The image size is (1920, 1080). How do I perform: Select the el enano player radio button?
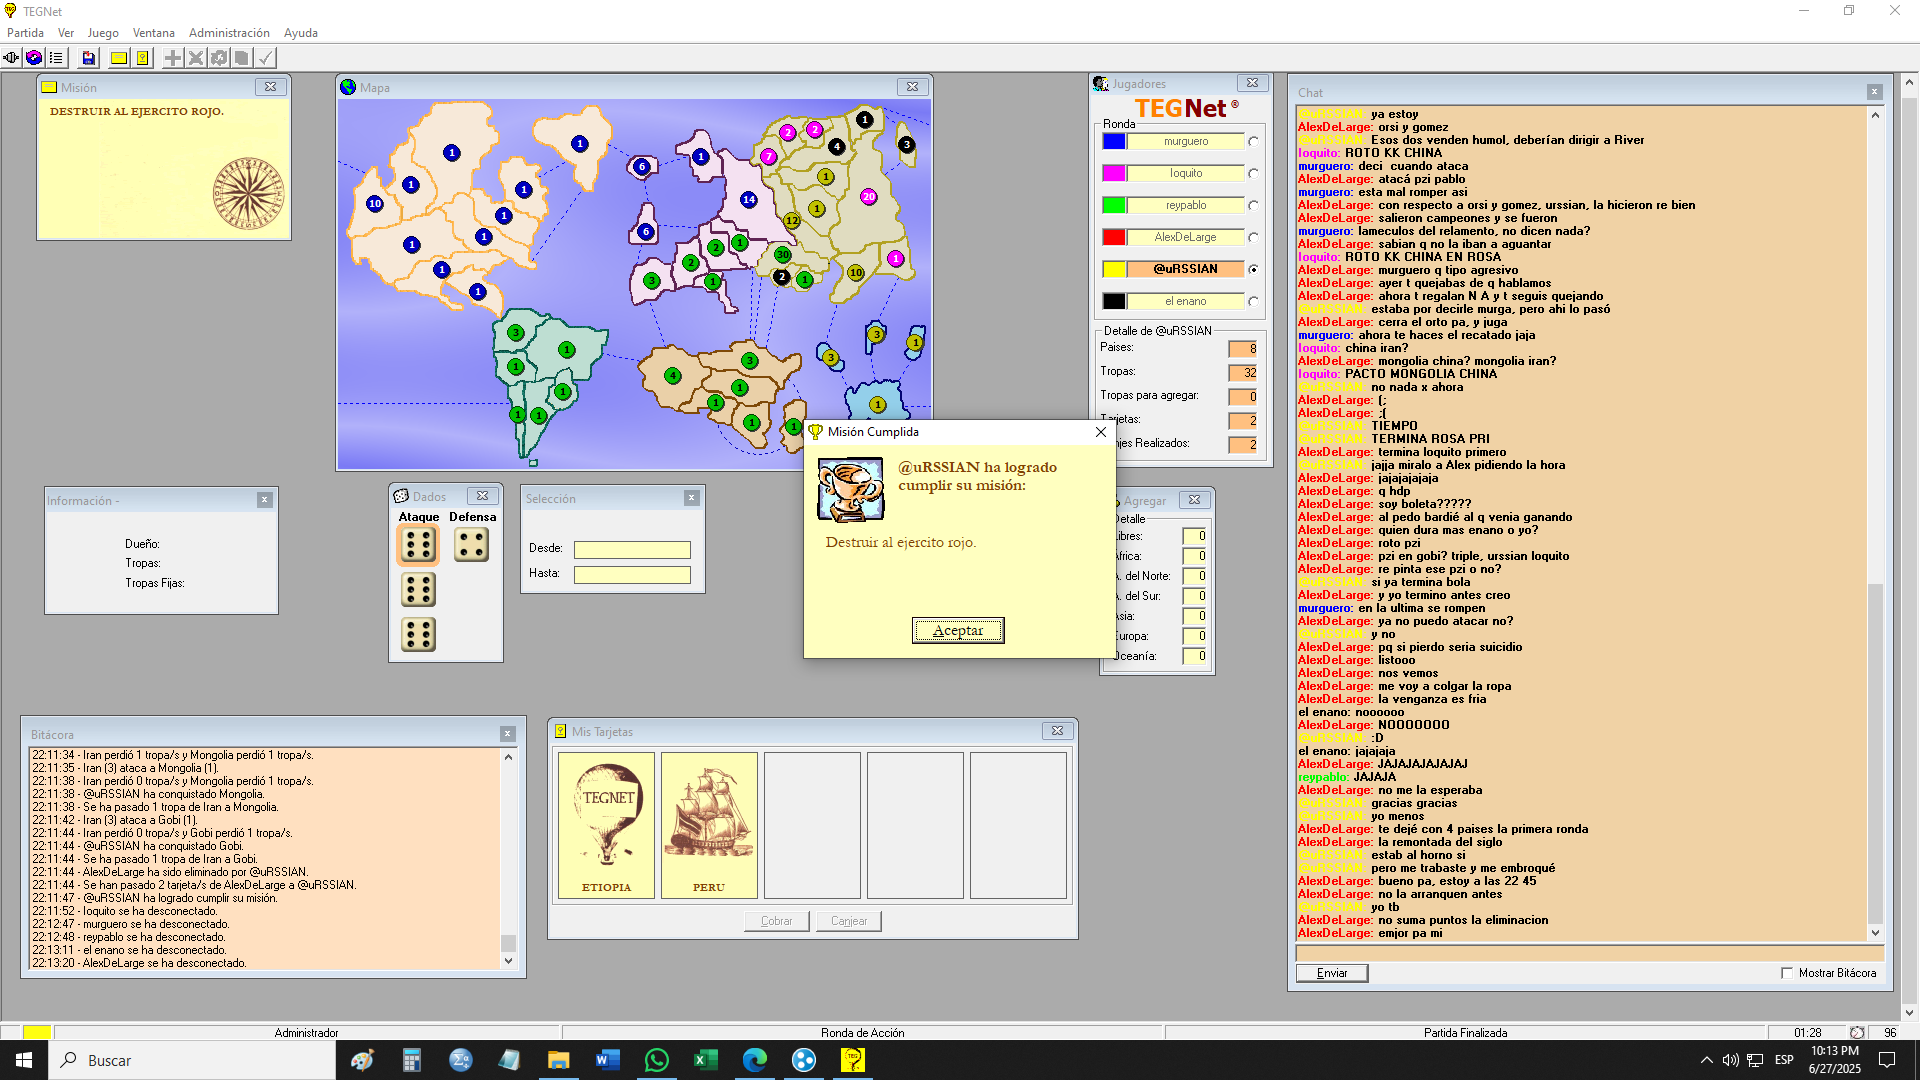pyautogui.click(x=1253, y=302)
